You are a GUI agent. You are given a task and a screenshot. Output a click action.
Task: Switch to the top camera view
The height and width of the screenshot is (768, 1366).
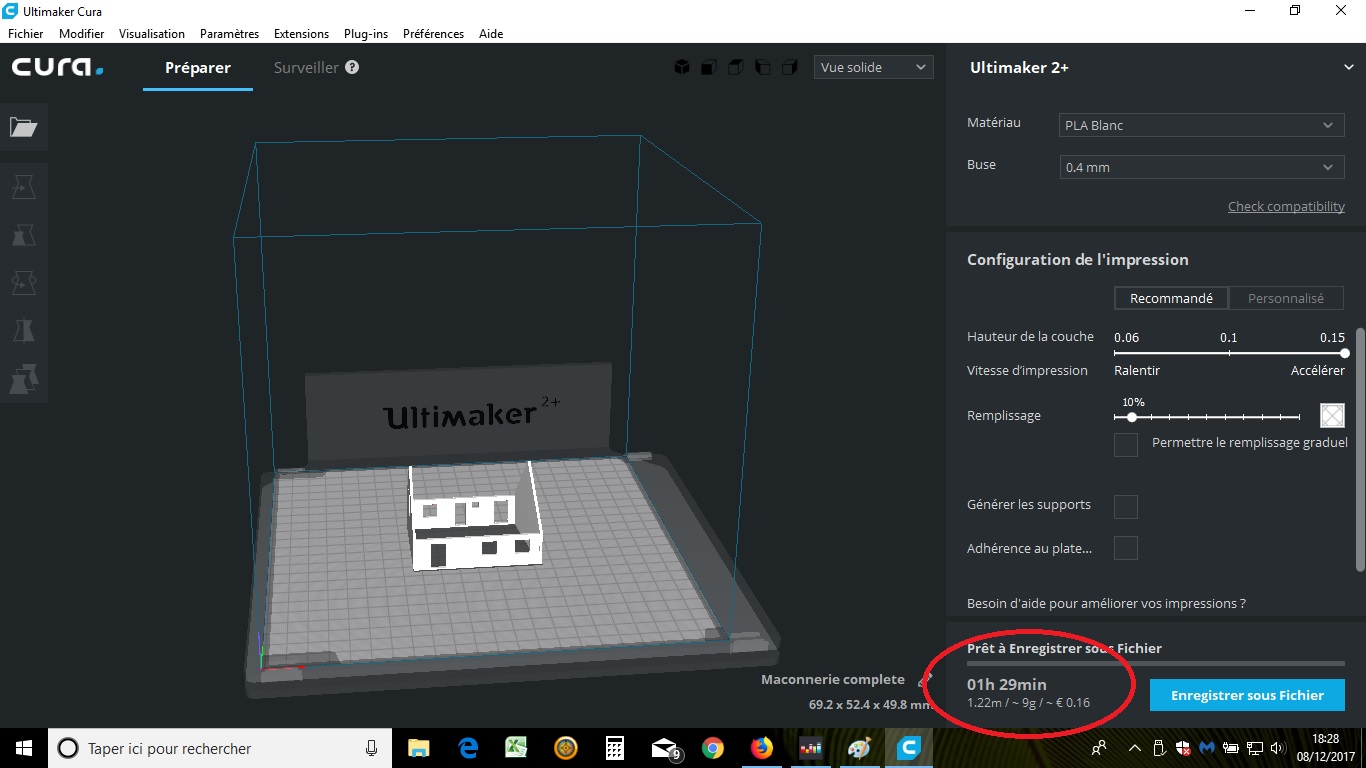pyautogui.click(x=736, y=67)
